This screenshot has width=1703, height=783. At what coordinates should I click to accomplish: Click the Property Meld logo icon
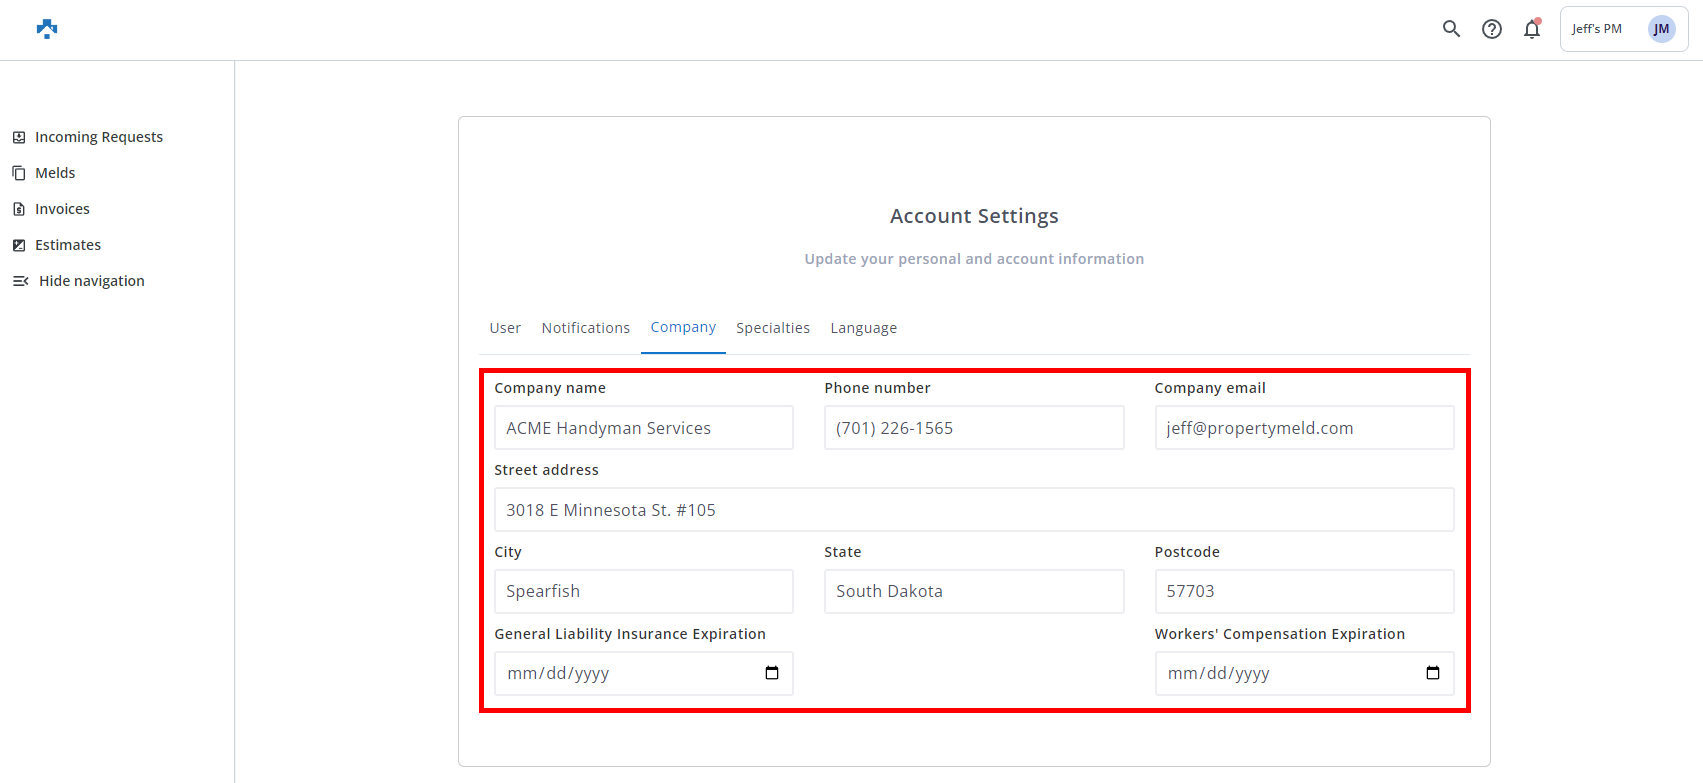(x=47, y=29)
